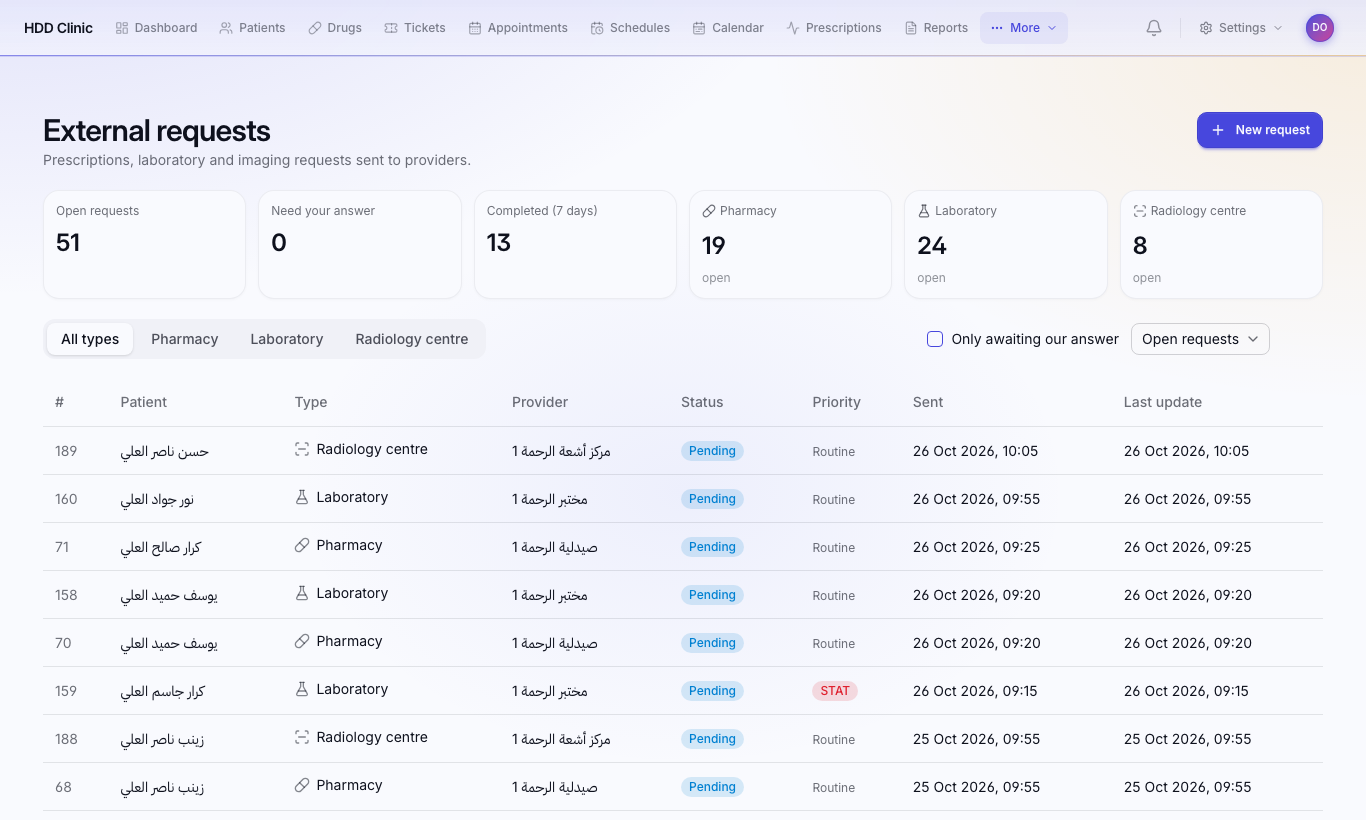Click the flask icon on Laboratory card

coord(924,211)
